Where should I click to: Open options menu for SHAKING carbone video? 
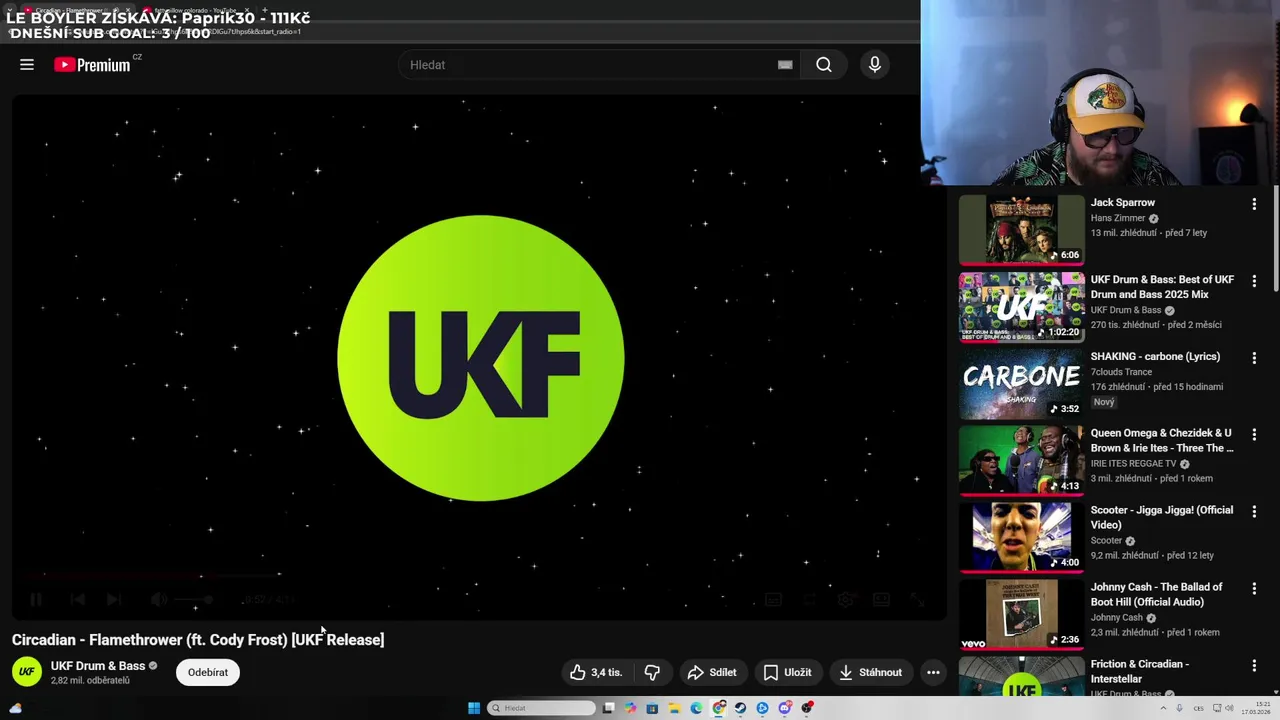[1254, 358]
